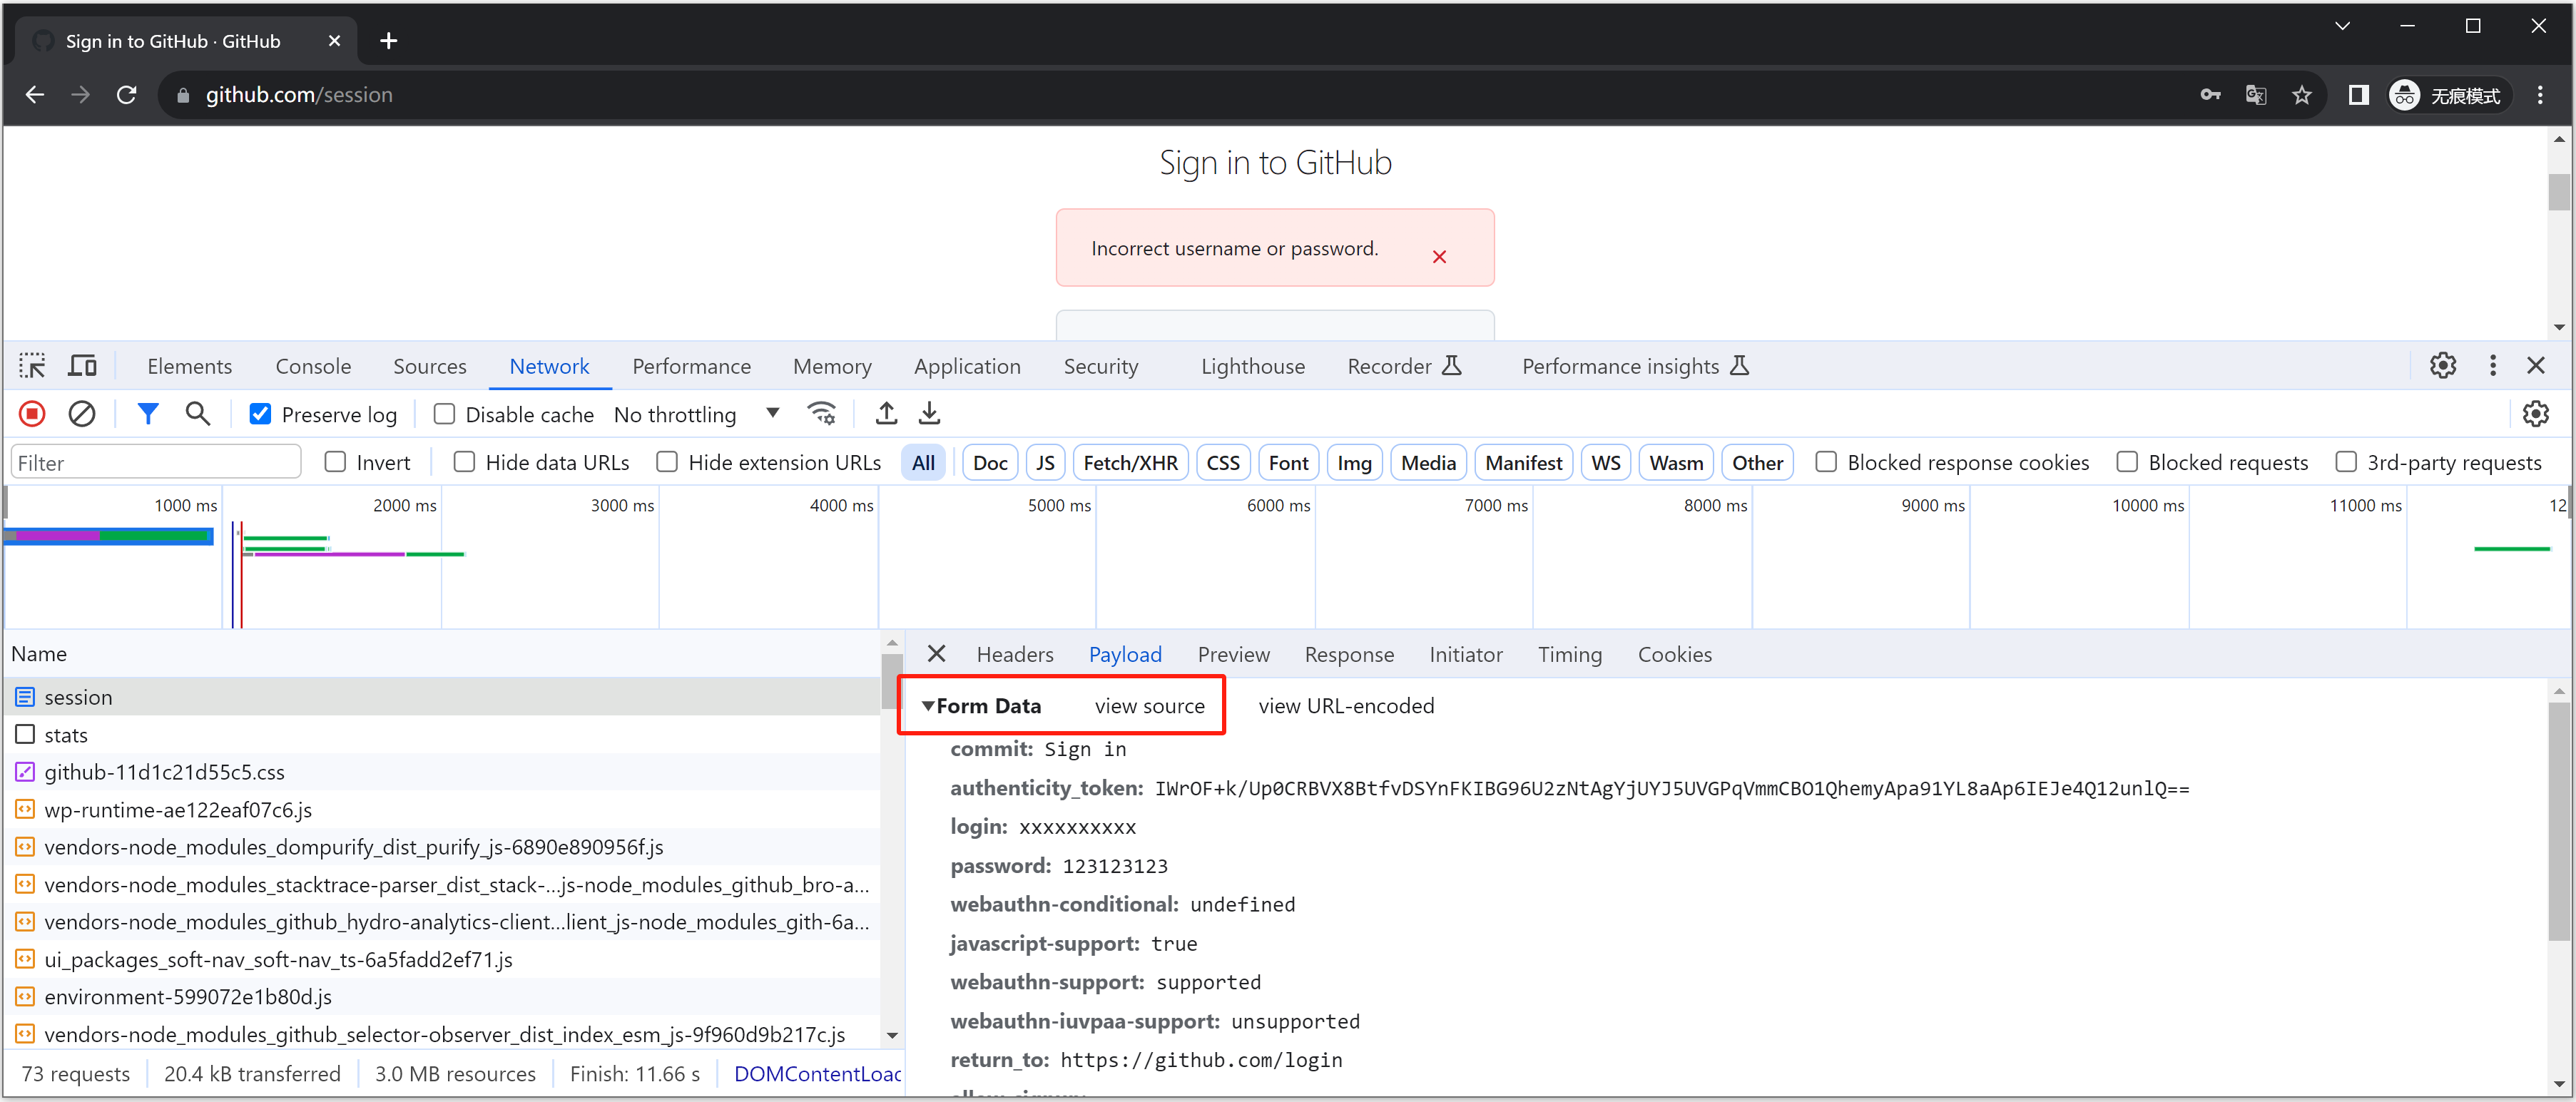Screen dimensions: 2576x1102
Task: Open the network search magnifier
Action: [198, 414]
